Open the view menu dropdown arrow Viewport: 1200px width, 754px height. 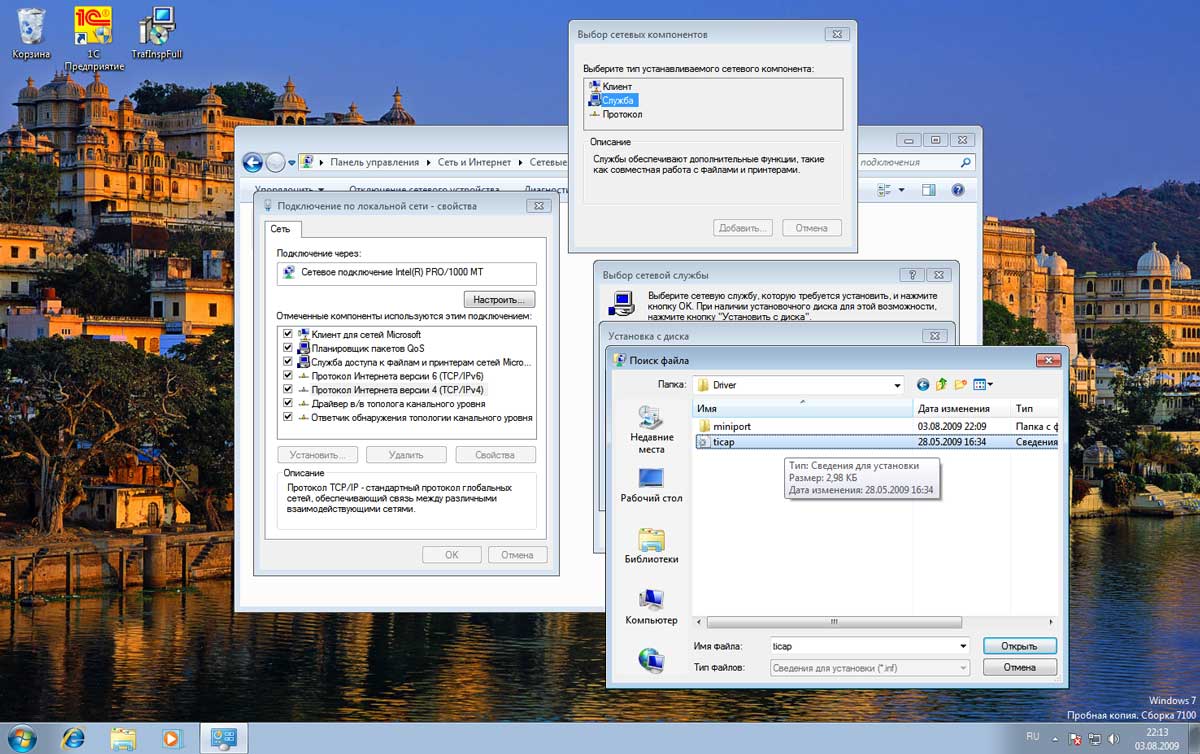(x=990, y=385)
